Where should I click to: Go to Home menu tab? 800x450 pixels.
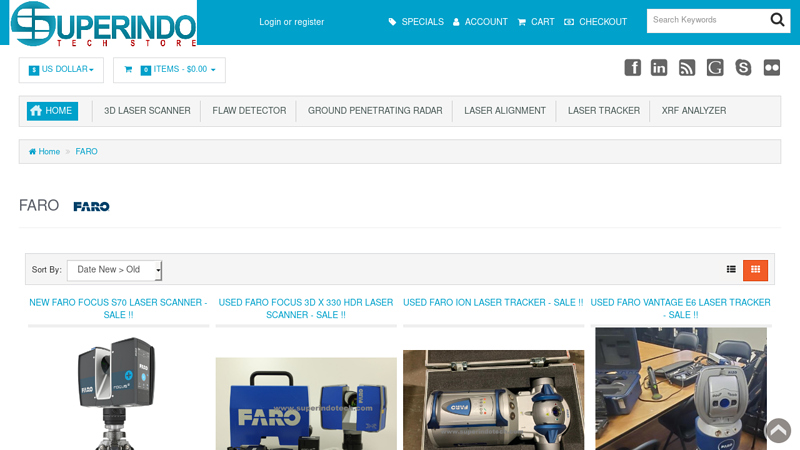(53, 111)
